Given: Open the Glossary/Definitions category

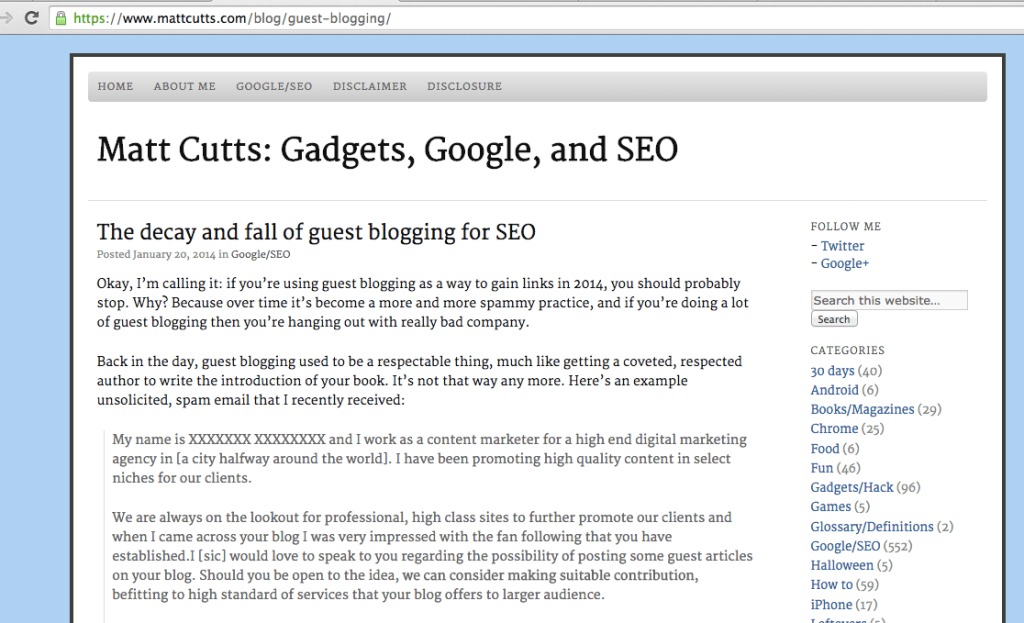Looking at the screenshot, I should click(872, 527).
